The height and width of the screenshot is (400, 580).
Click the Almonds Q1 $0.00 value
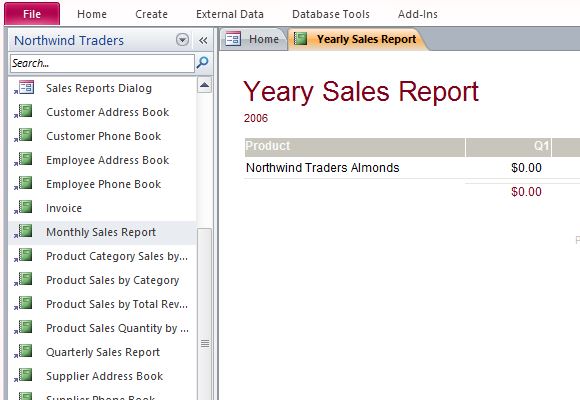point(526,168)
